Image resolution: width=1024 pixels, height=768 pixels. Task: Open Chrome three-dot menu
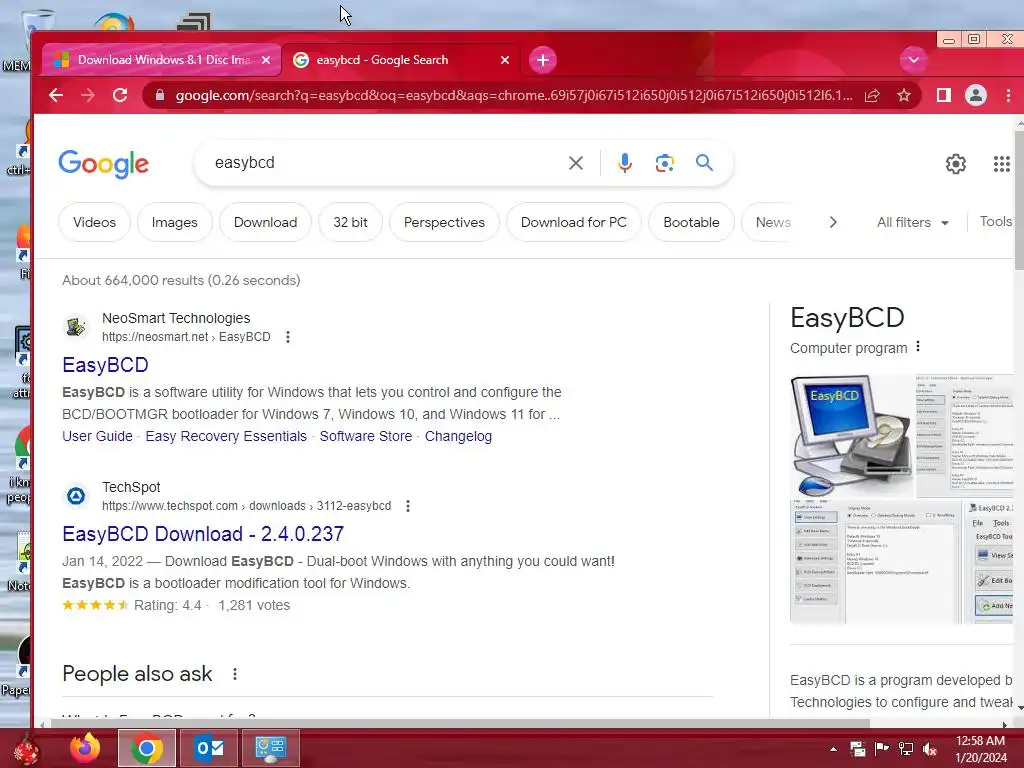1008,95
